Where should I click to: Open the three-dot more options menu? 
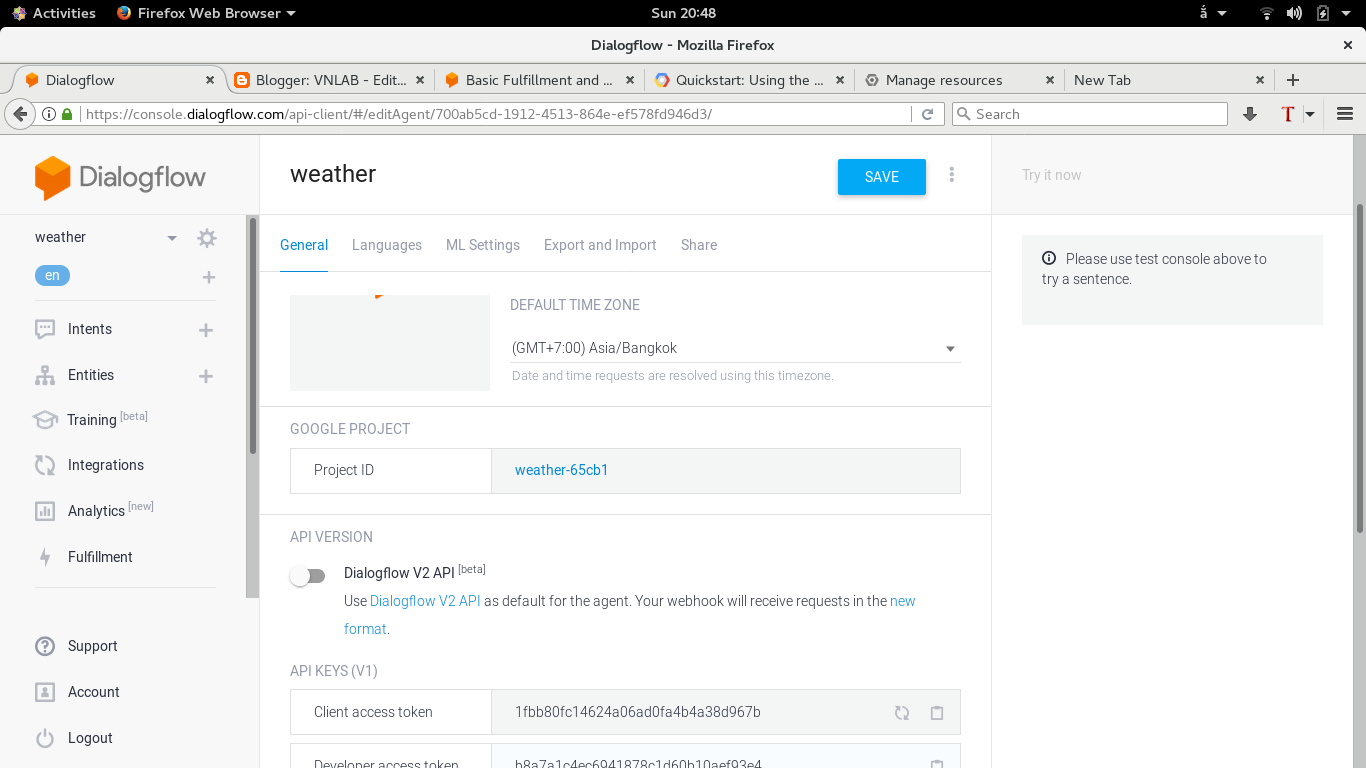(951, 175)
